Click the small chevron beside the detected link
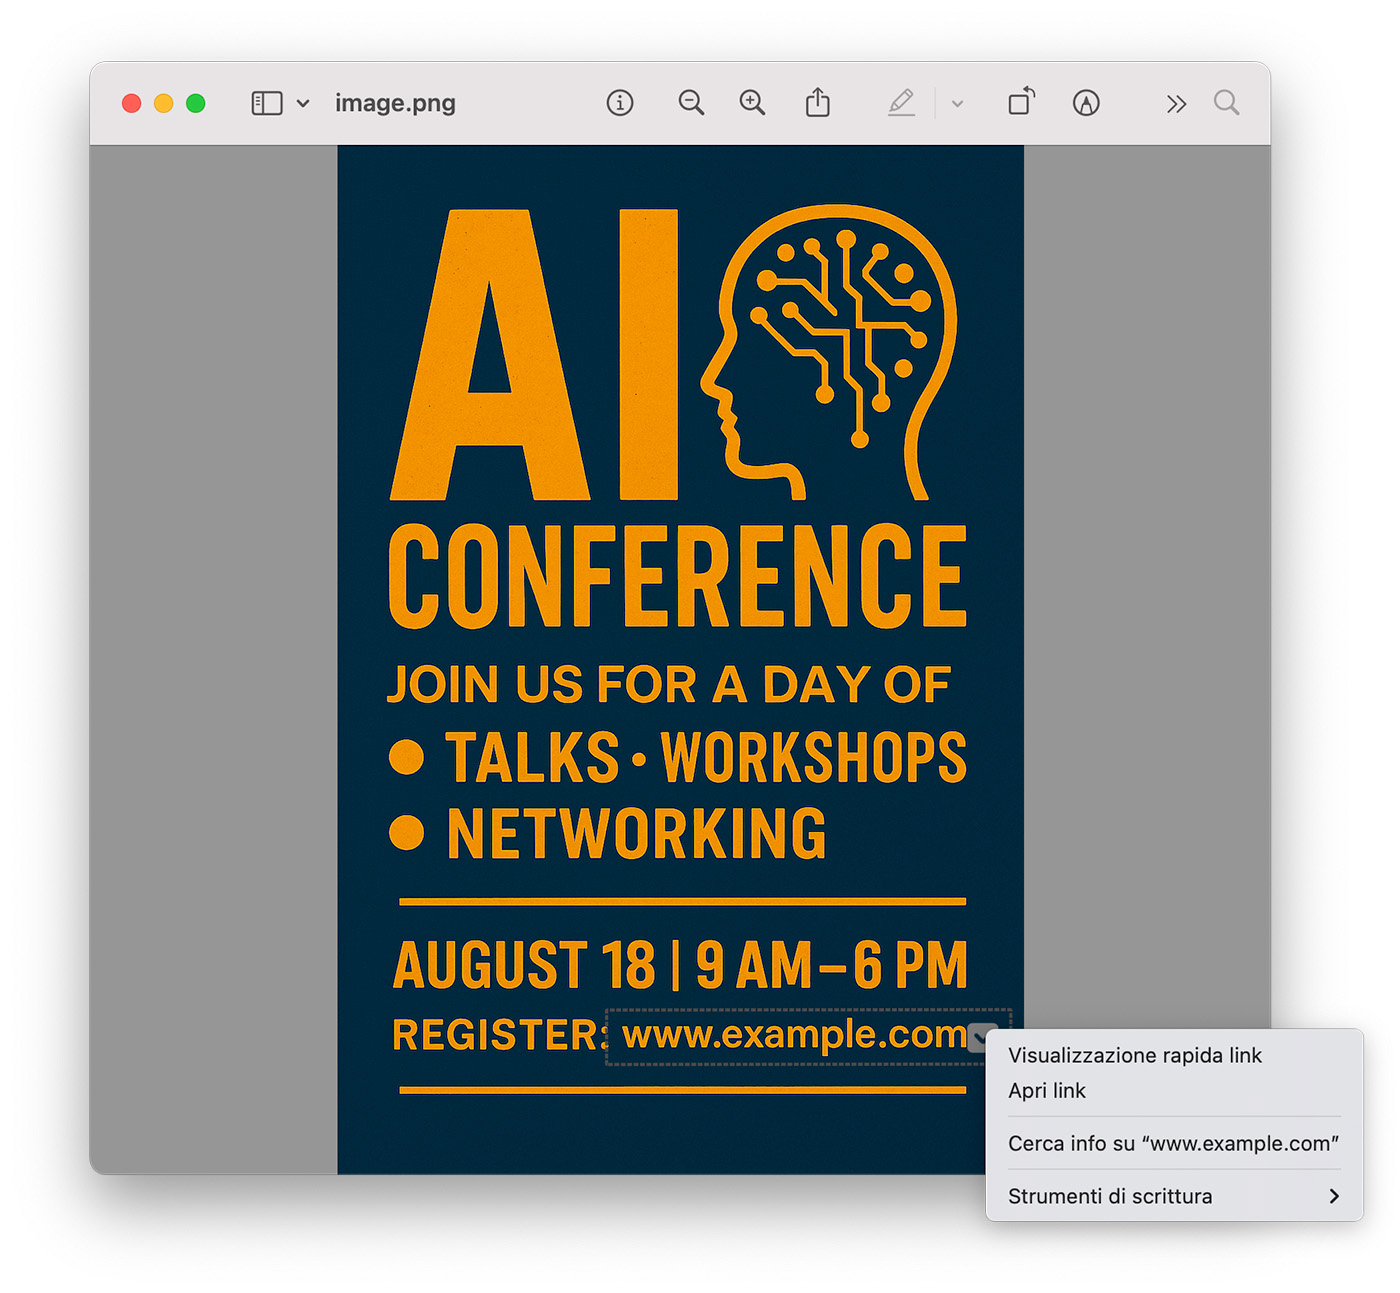The width and height of the screenshot is (1400, 1293). click(982, 1037)
